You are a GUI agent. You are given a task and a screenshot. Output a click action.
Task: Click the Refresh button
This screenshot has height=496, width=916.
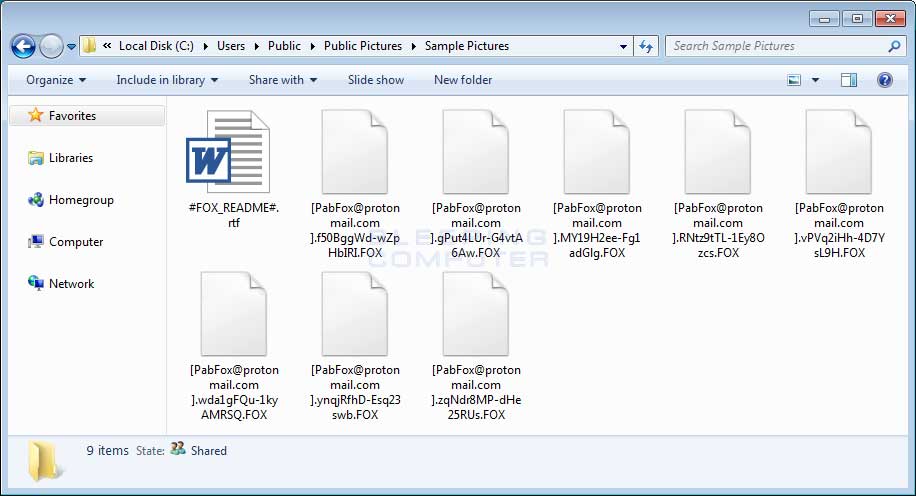click(646, 46)
